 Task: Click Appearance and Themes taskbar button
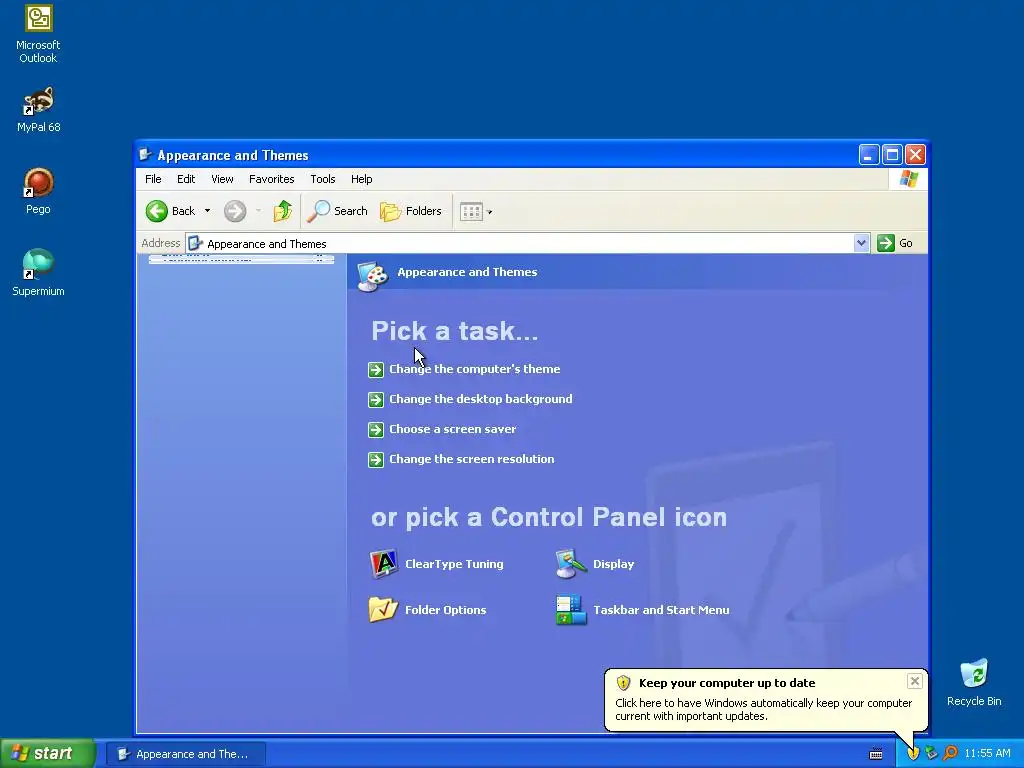pyautogui.click(x=186, y=754)
